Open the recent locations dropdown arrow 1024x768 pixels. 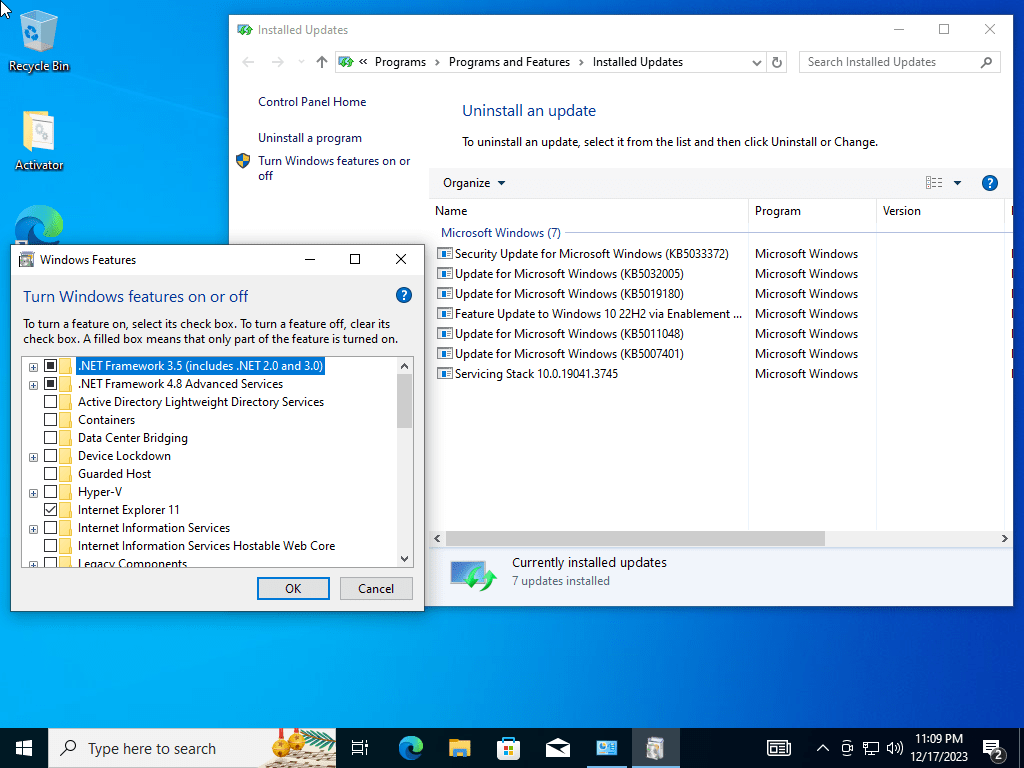pos(300,62)
